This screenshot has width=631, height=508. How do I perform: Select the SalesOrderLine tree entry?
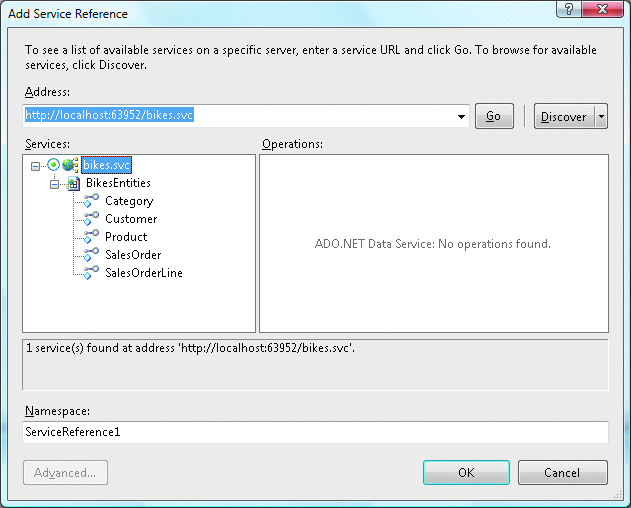coord(144,273)
